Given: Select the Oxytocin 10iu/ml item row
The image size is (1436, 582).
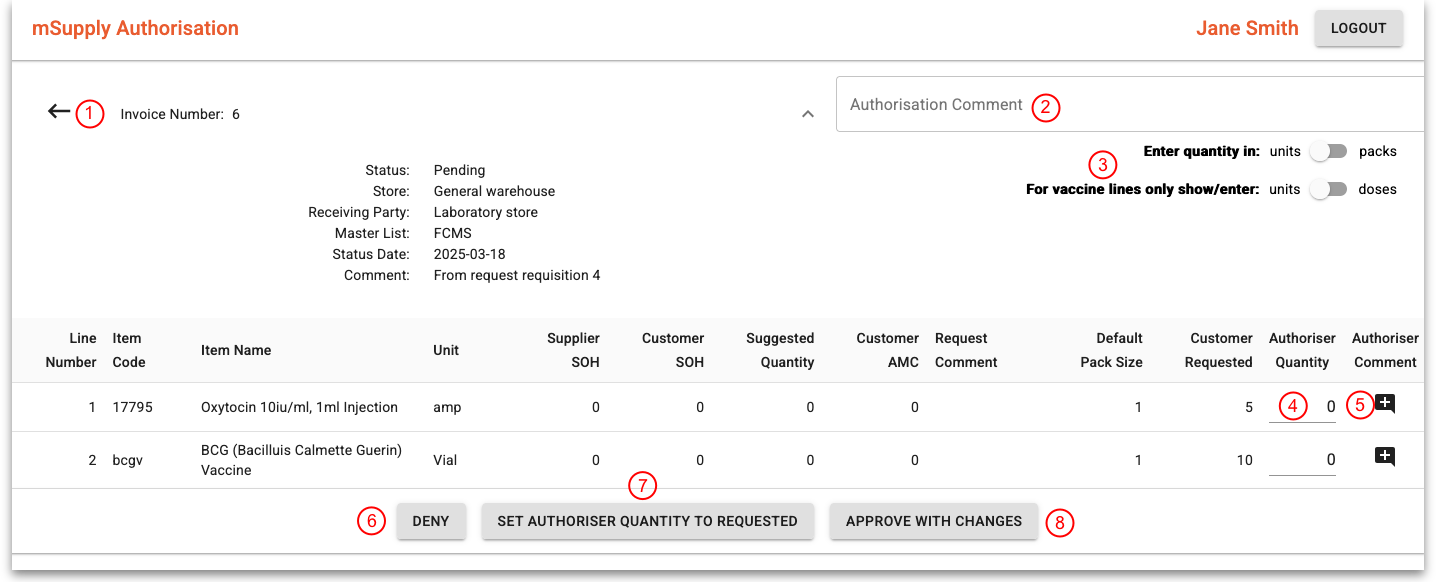Looking at the screenshot, I should (x=299, y=407).
